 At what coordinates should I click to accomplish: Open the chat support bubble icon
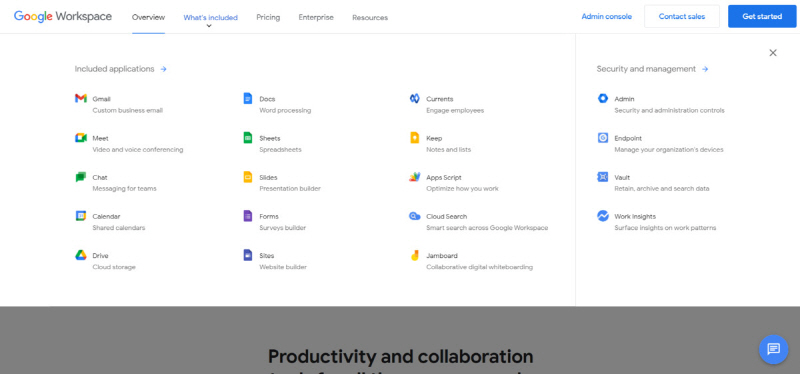tap(773, 349)
